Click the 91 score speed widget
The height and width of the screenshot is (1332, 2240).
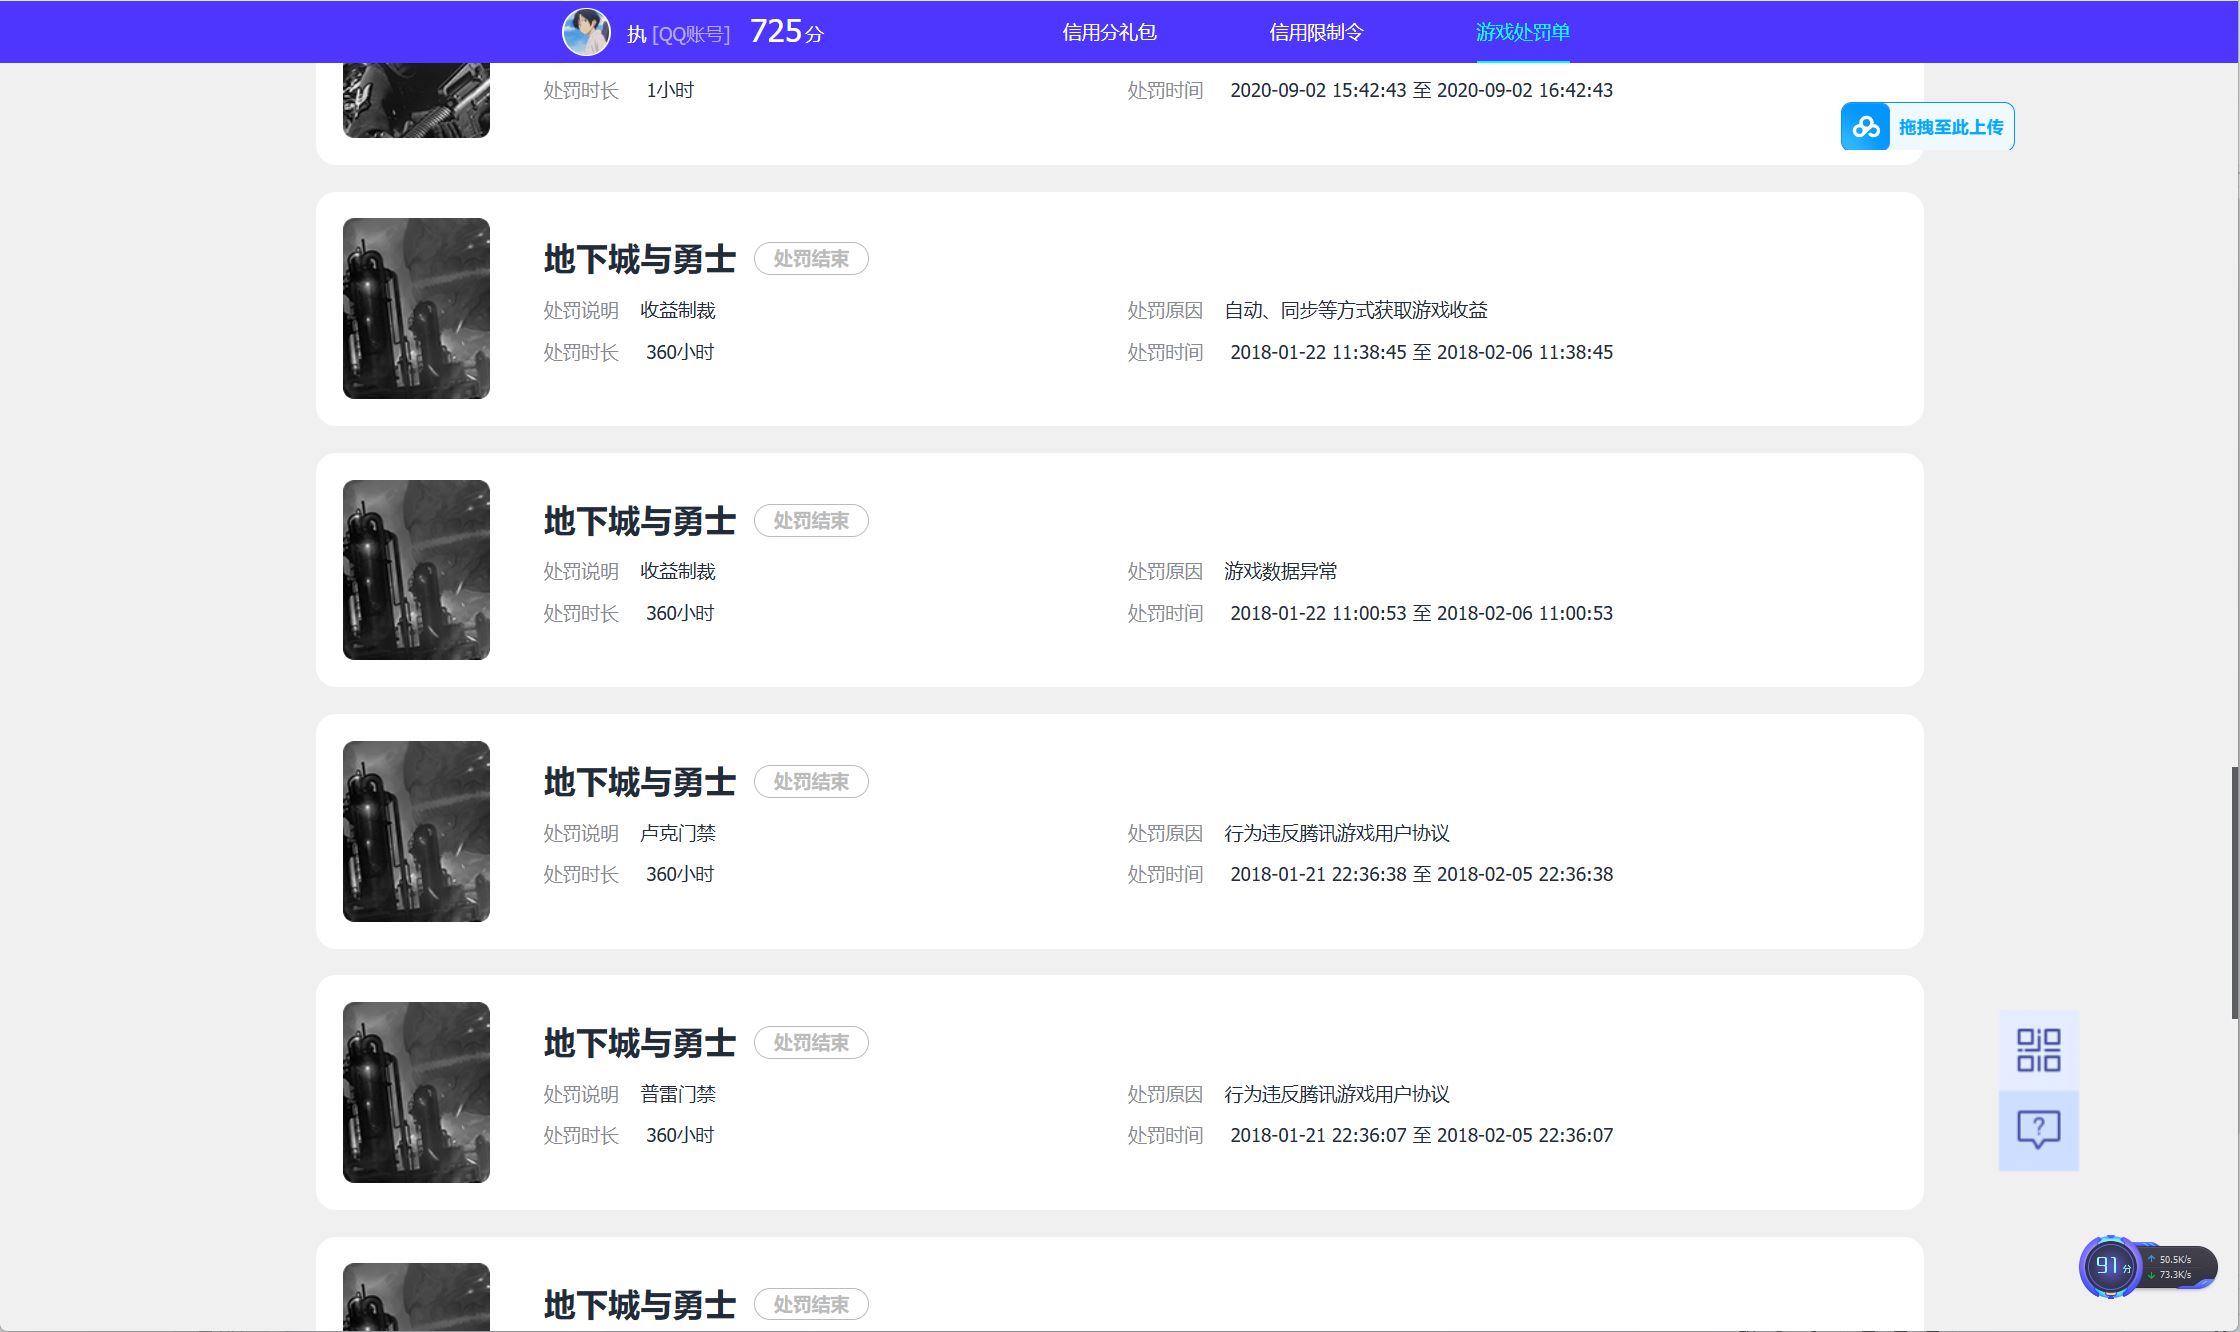pyautogui.click(x=2110, y=1266)
